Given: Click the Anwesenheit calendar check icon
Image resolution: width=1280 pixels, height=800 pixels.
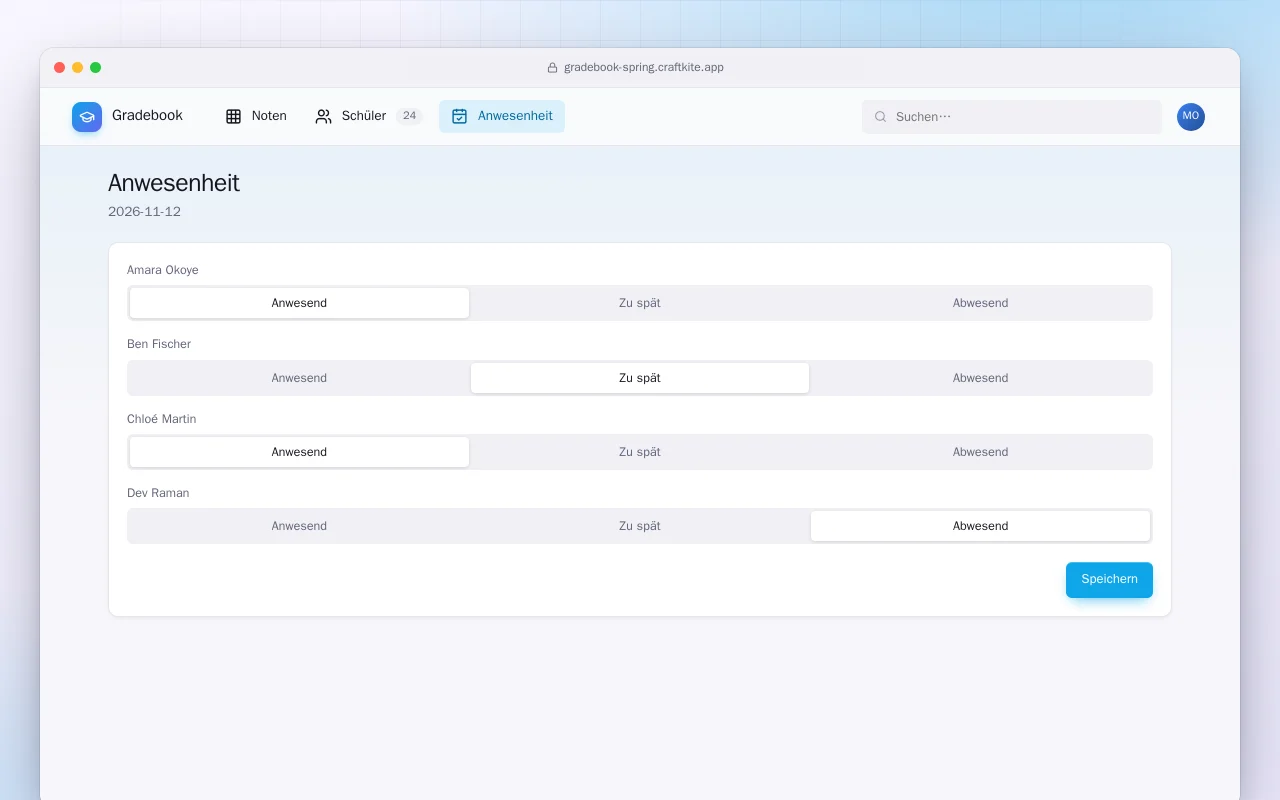Looking at the screenshot, I should 460,116.
